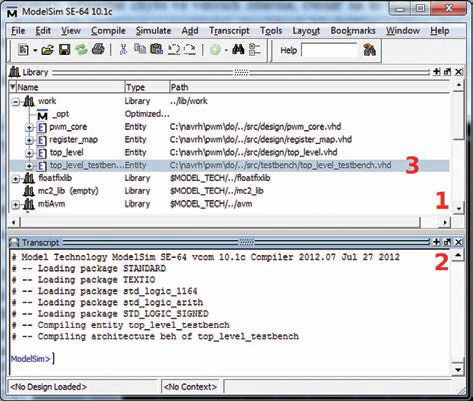Click the Help search icon beside Help field

coord(369,50)
